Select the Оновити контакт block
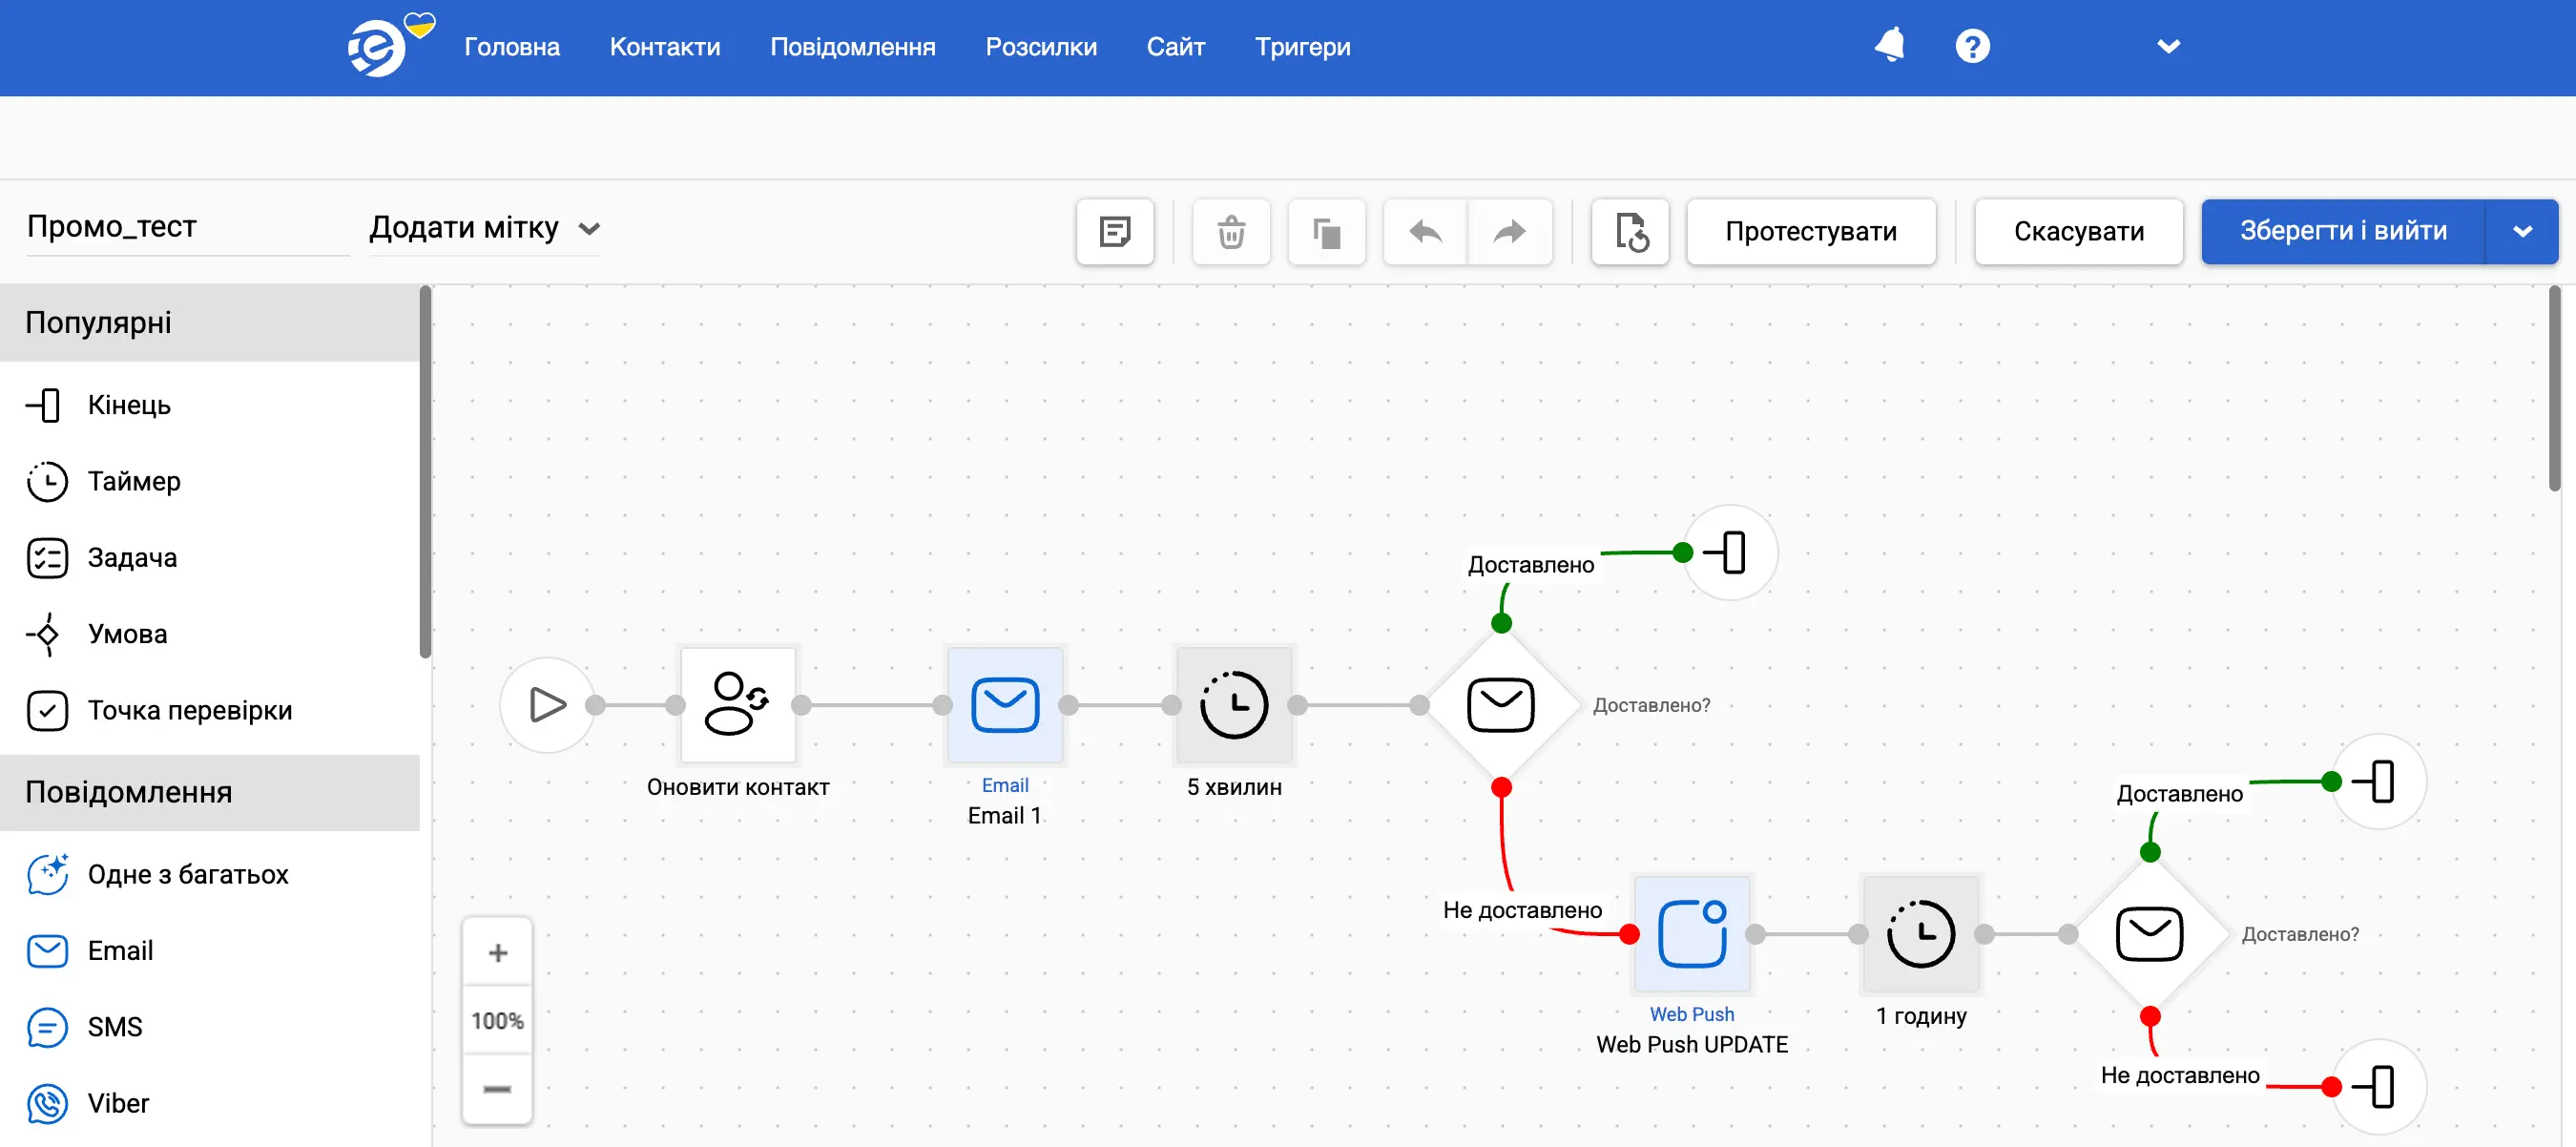 (738, 705)
